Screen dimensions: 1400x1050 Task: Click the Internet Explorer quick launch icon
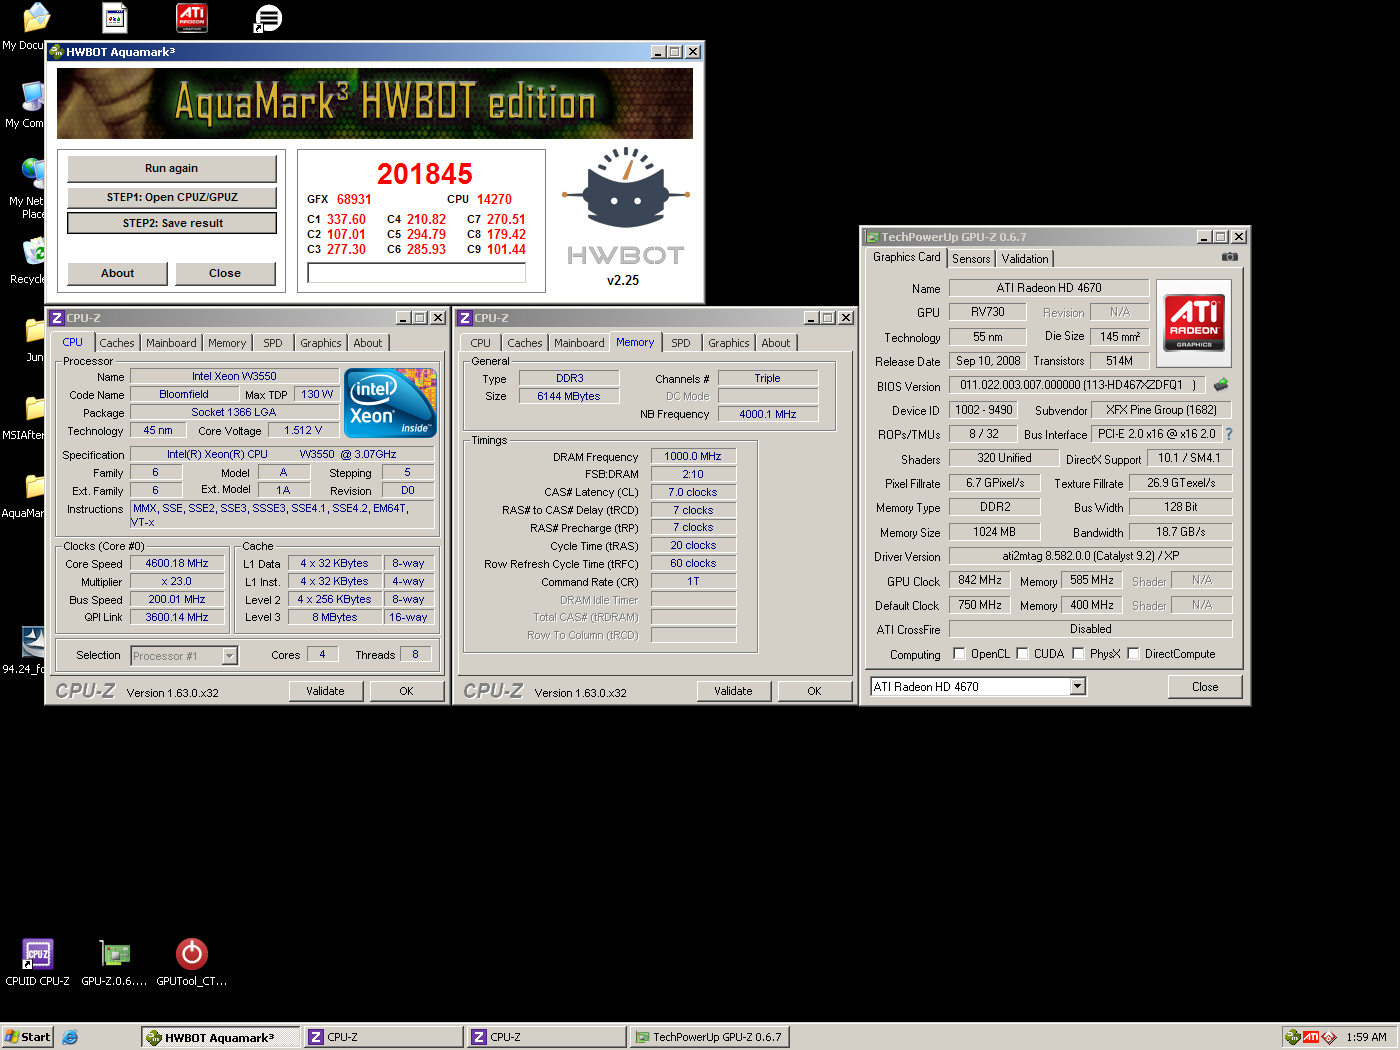(x=70, y=1037)
